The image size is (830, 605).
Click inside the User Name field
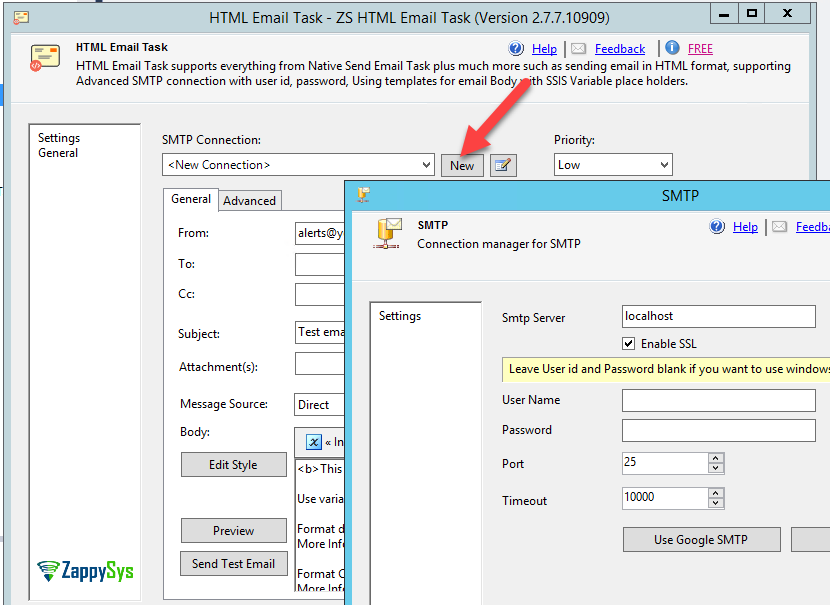click(x=717, y=400)
